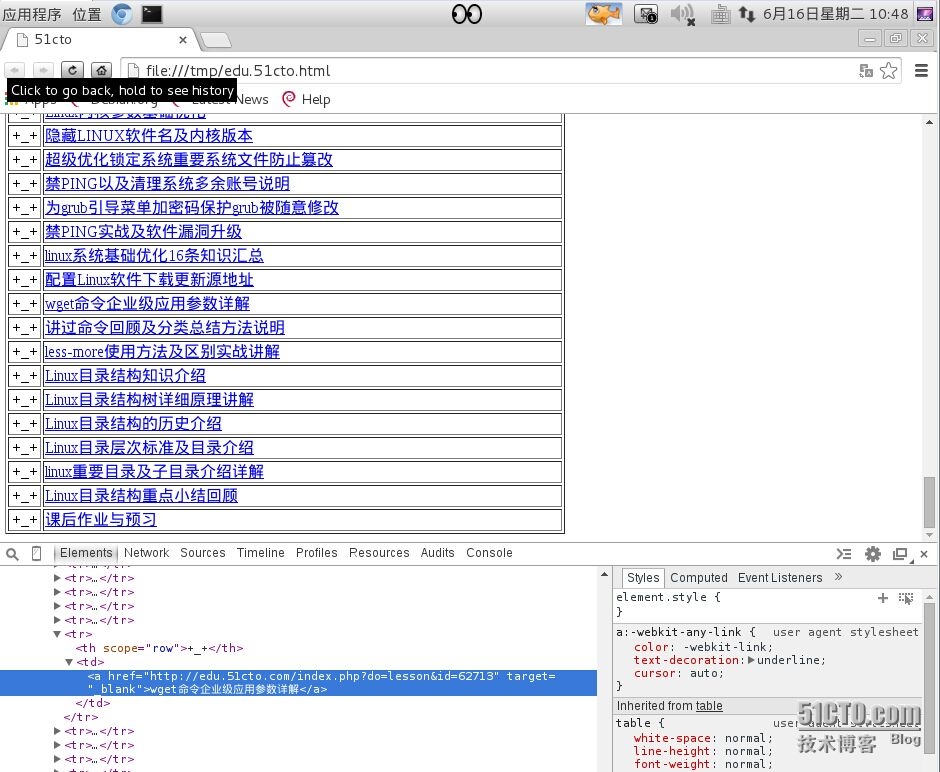Select the Elements tab
The height and width of the screenshot is (772, 940).
[x=86, y=553]
